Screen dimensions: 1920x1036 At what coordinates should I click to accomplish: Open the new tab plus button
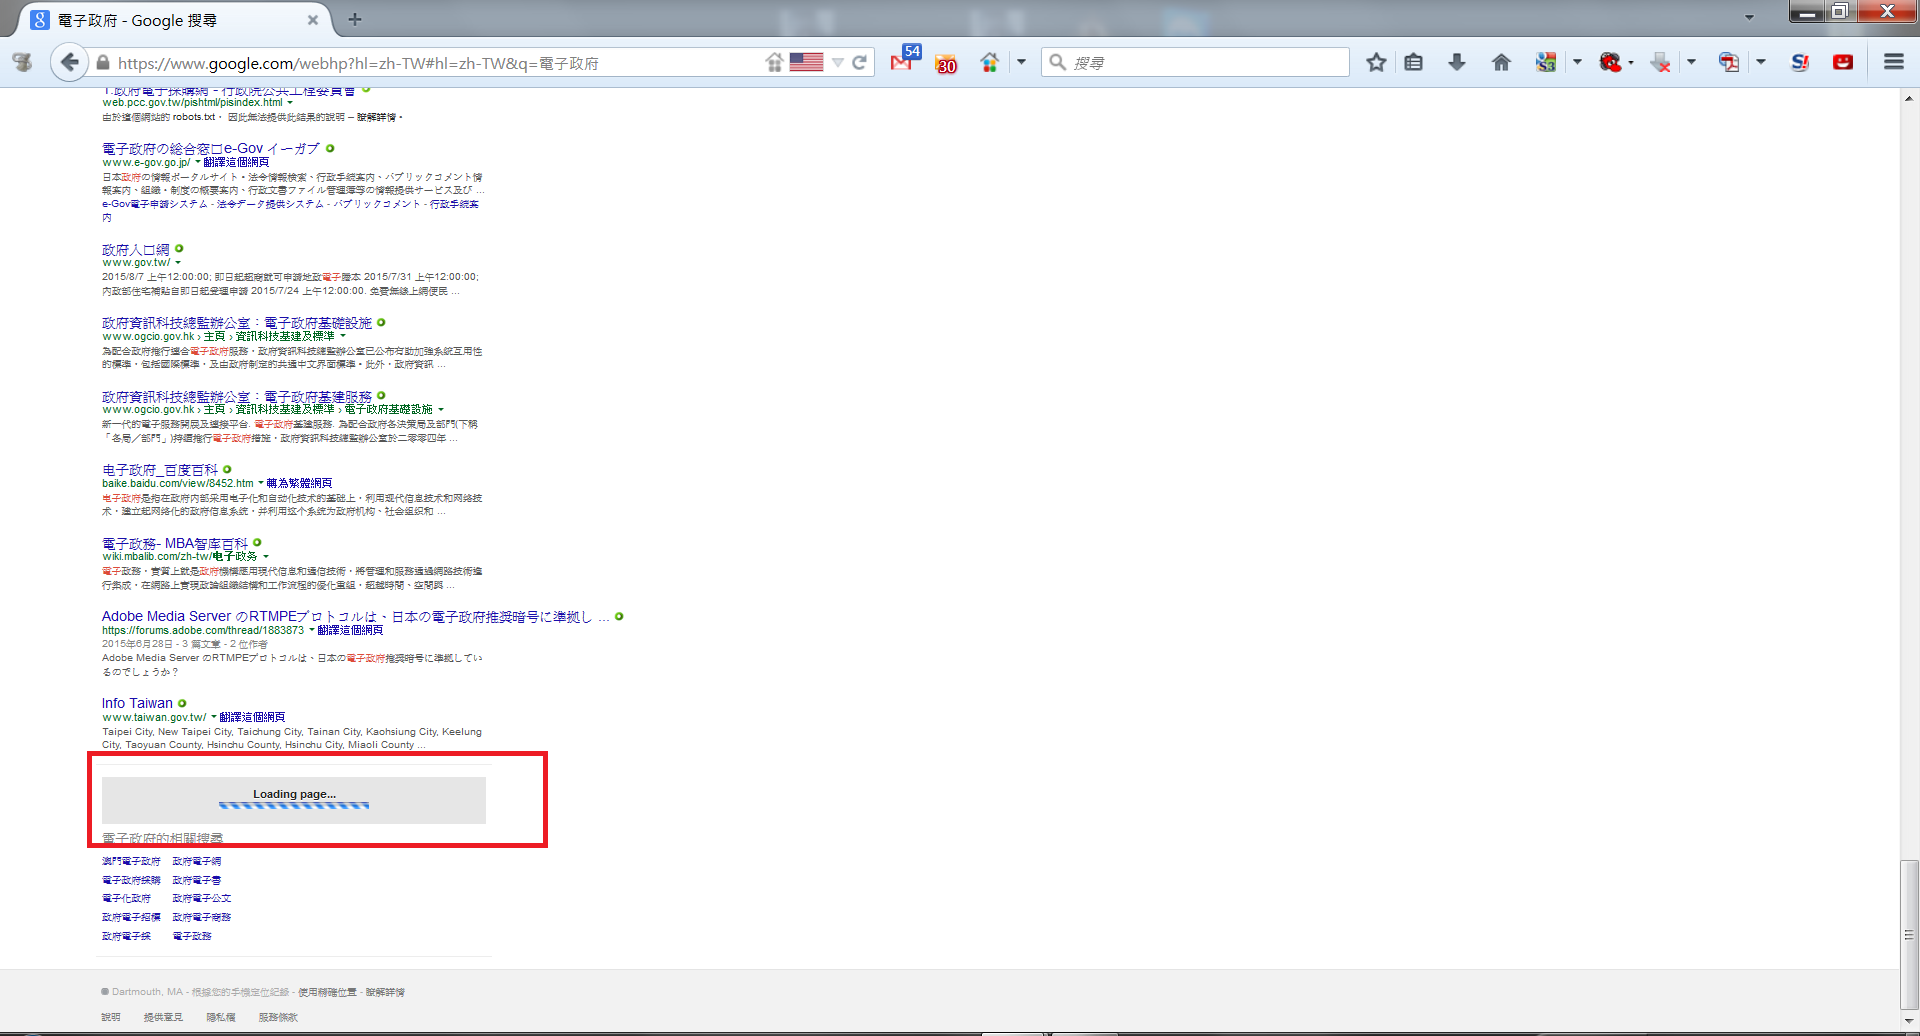point(355,19)
